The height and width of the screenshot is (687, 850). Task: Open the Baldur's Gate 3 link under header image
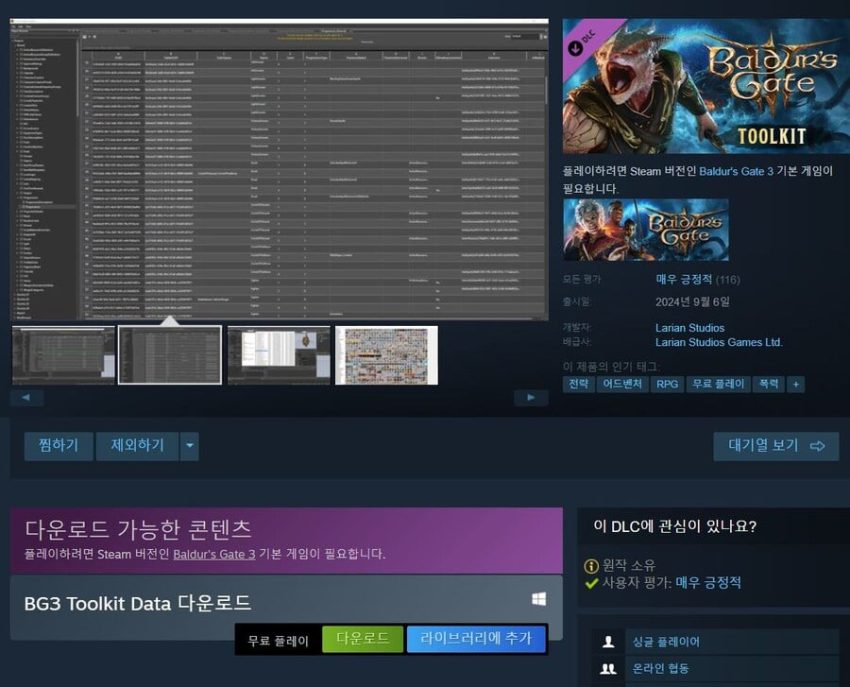click(736, 171)
